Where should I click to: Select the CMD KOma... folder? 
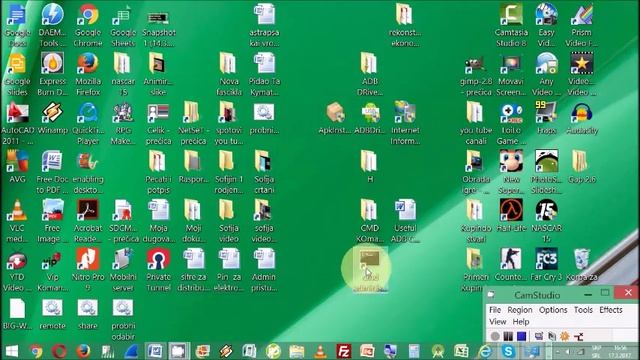369,221
